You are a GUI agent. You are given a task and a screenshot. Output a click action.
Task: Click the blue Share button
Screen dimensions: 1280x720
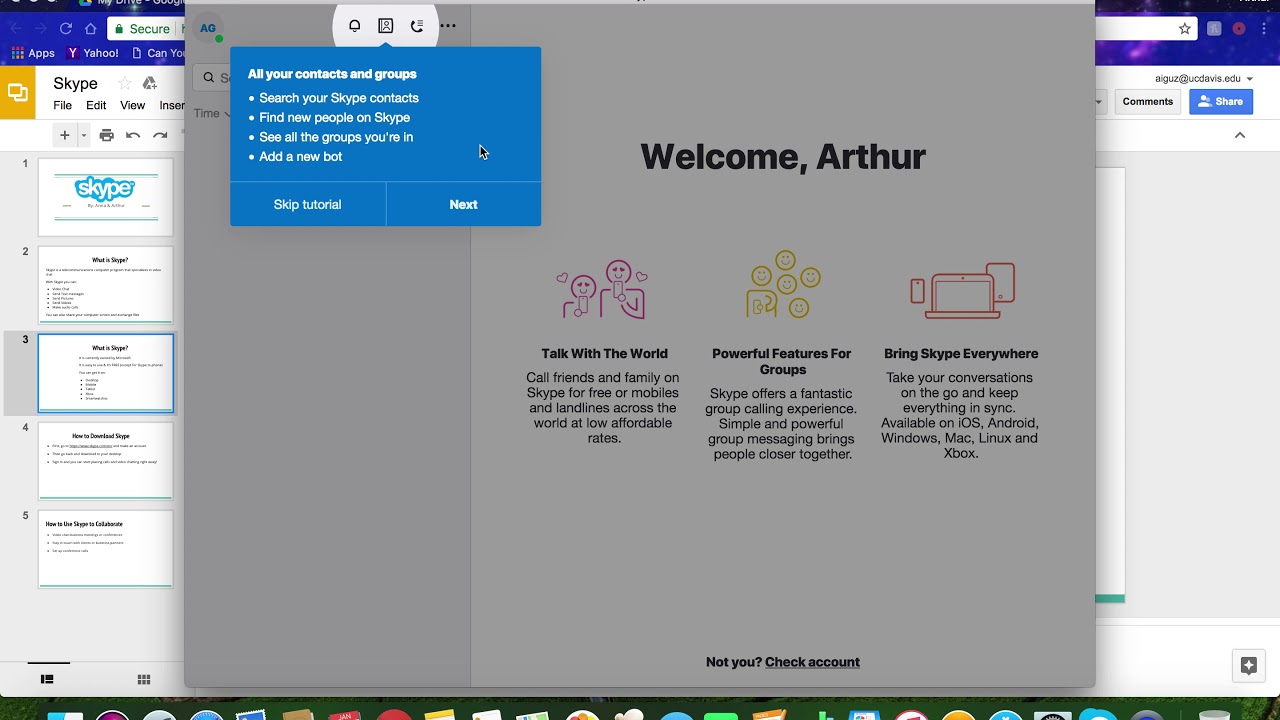tap(1221, 101)
